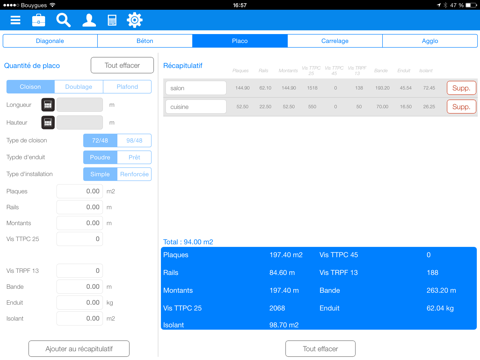
Task: Click the Plaques result field
Action: pyautogui.click(x=80, y=191)
